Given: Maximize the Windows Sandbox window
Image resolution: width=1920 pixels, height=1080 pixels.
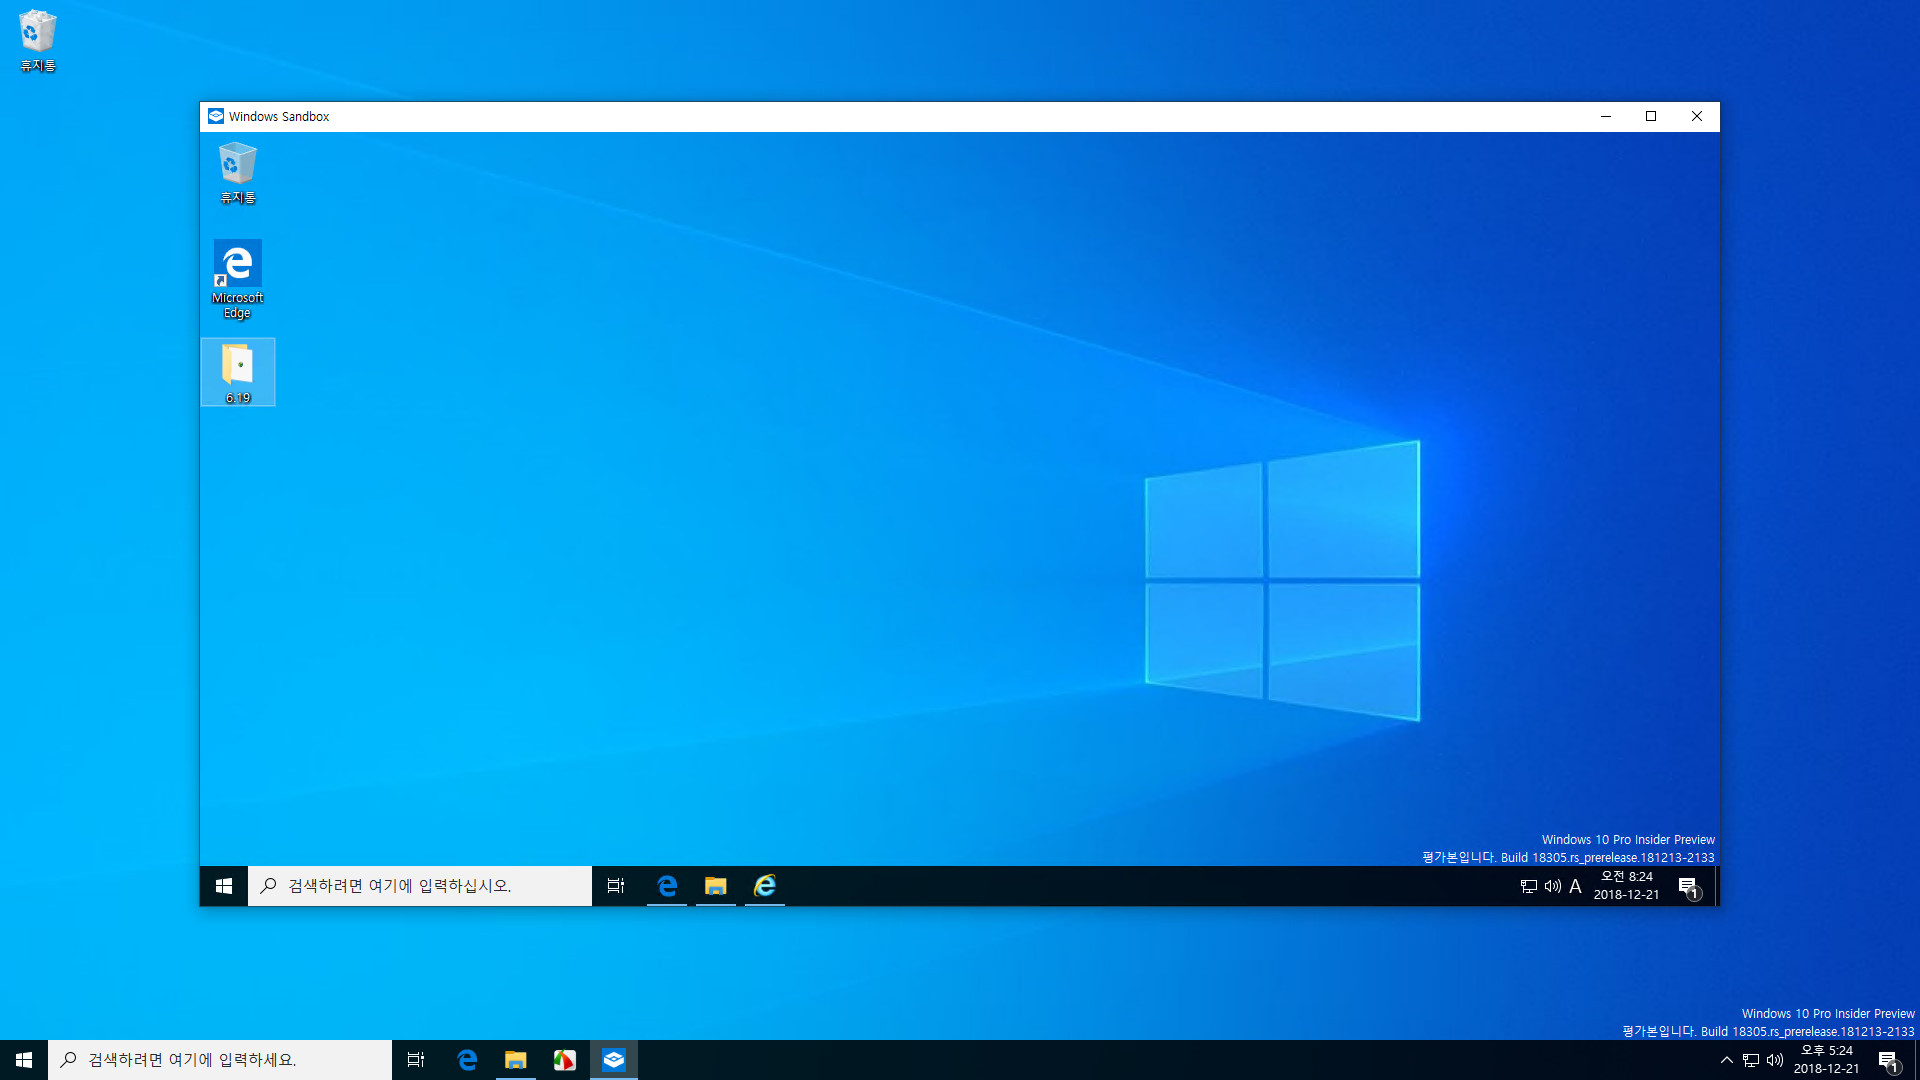Looking at the screenshot, I should point(1651,116).
